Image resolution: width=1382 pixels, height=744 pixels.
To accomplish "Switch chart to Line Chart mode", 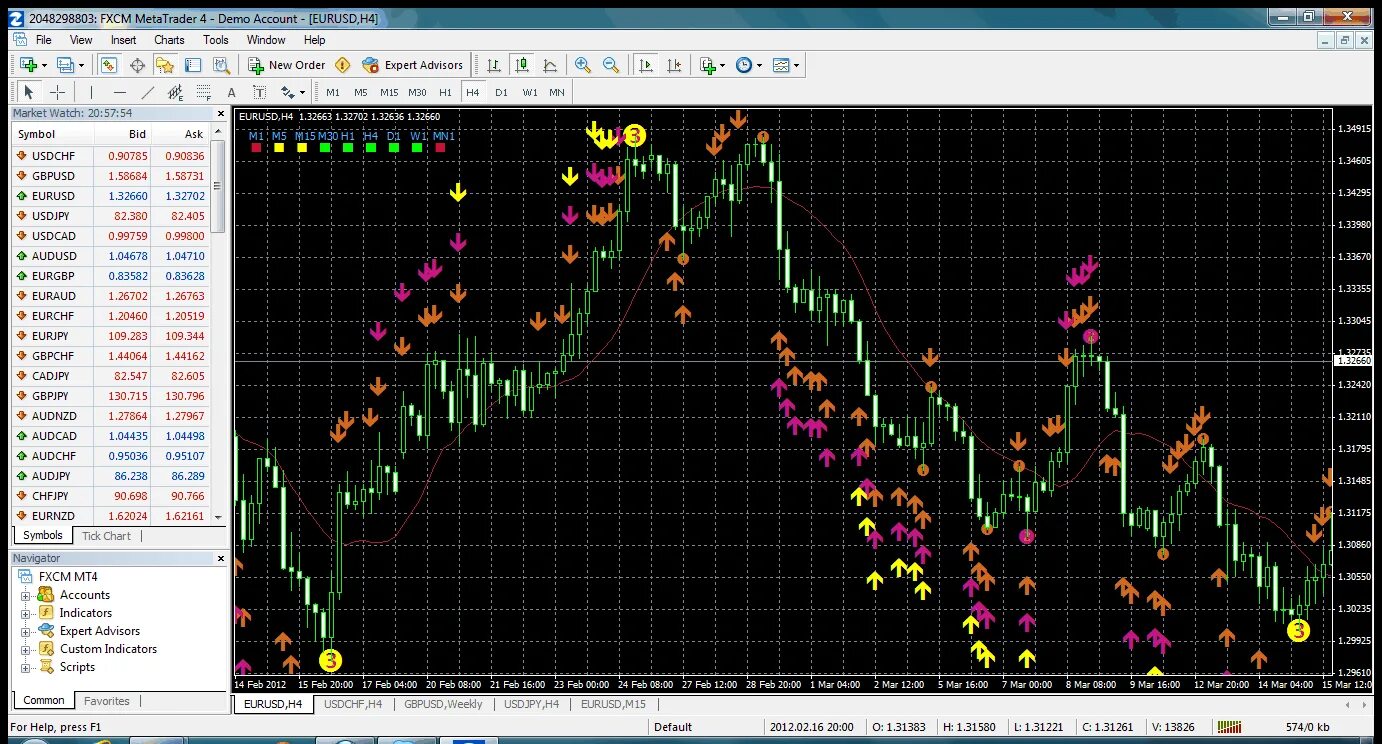I will (x=550, y=65).
